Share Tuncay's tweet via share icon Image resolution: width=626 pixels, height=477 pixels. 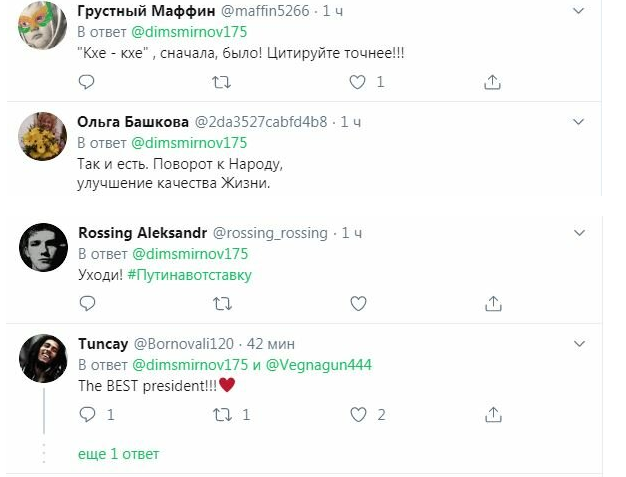(491, 413)
